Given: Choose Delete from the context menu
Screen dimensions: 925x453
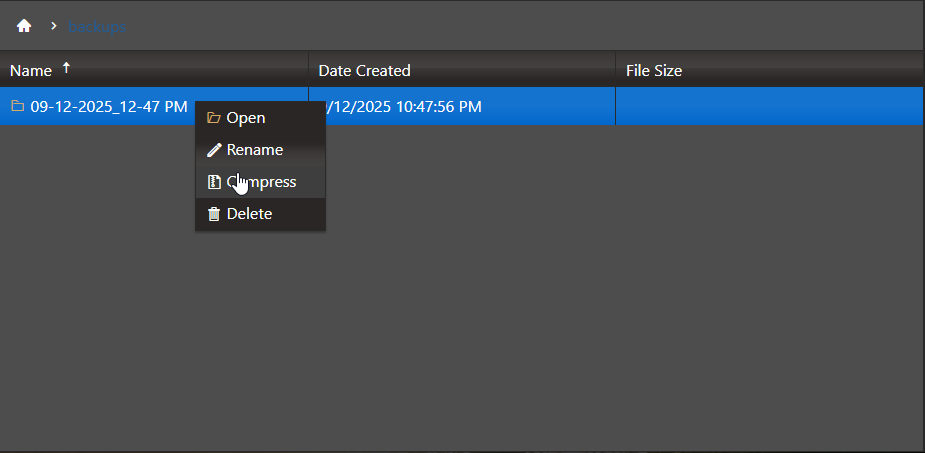Looking at the screenshot, I should (260, 214).
